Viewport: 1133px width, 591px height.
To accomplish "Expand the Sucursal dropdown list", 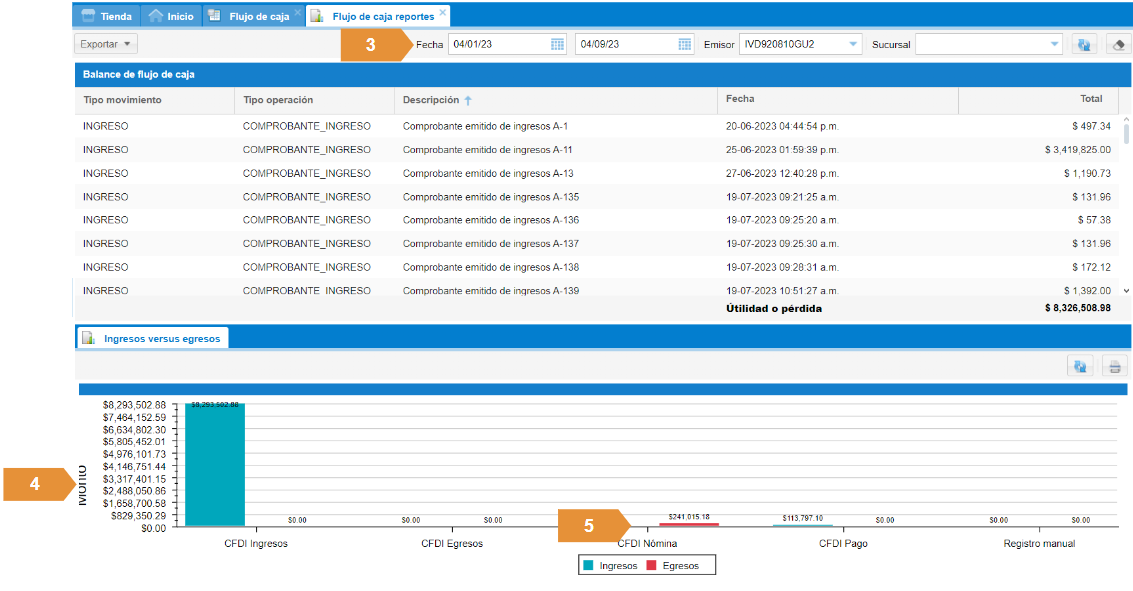I will (x=1055, y=44).
